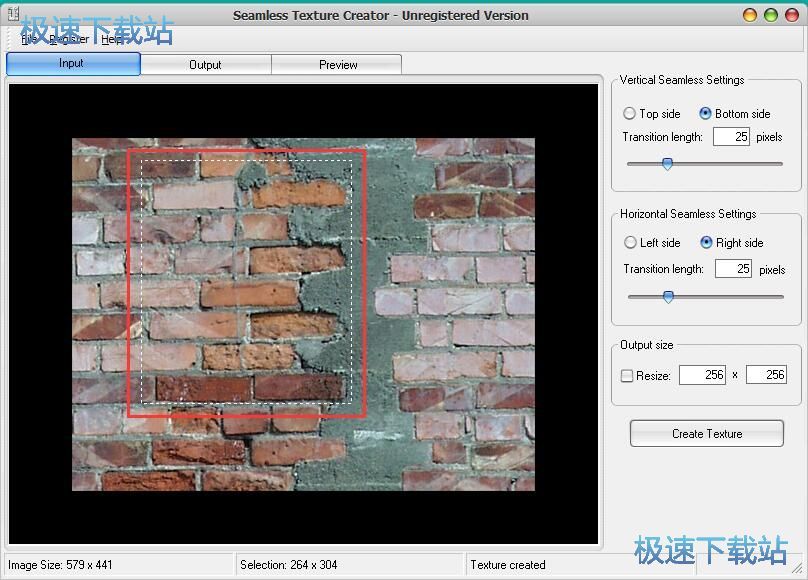The height and width of the screenshot is (580, 808).
Task: Click the Create Texture button
Action: coord(707,434)
